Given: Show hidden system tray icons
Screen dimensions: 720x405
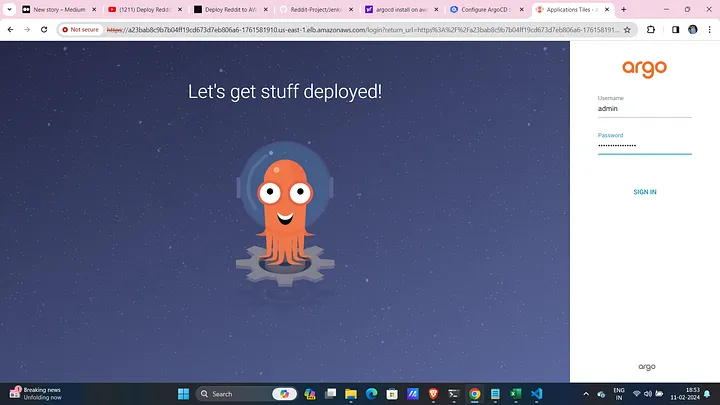Looking at the screenshot, I should click(x=586, y=394).
